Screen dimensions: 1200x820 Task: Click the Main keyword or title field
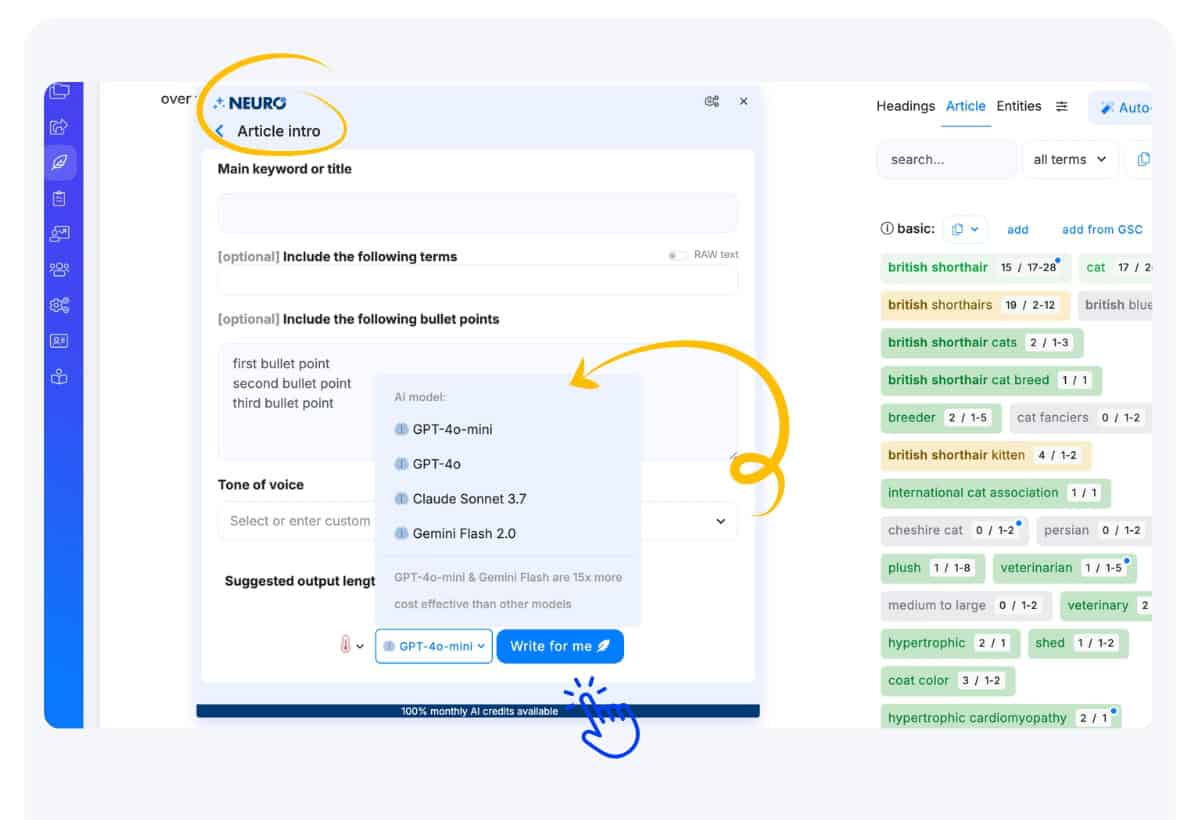click(x=478, y=213)
